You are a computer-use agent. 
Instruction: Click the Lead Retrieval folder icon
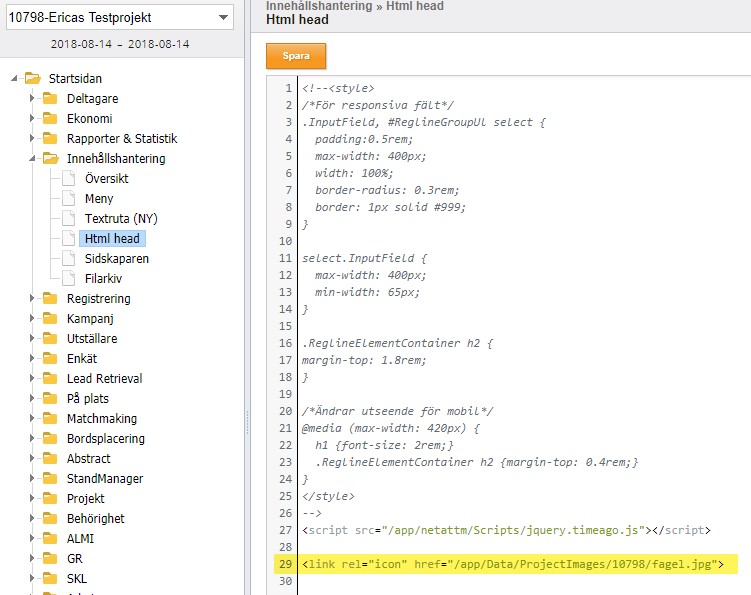point(50,378)
